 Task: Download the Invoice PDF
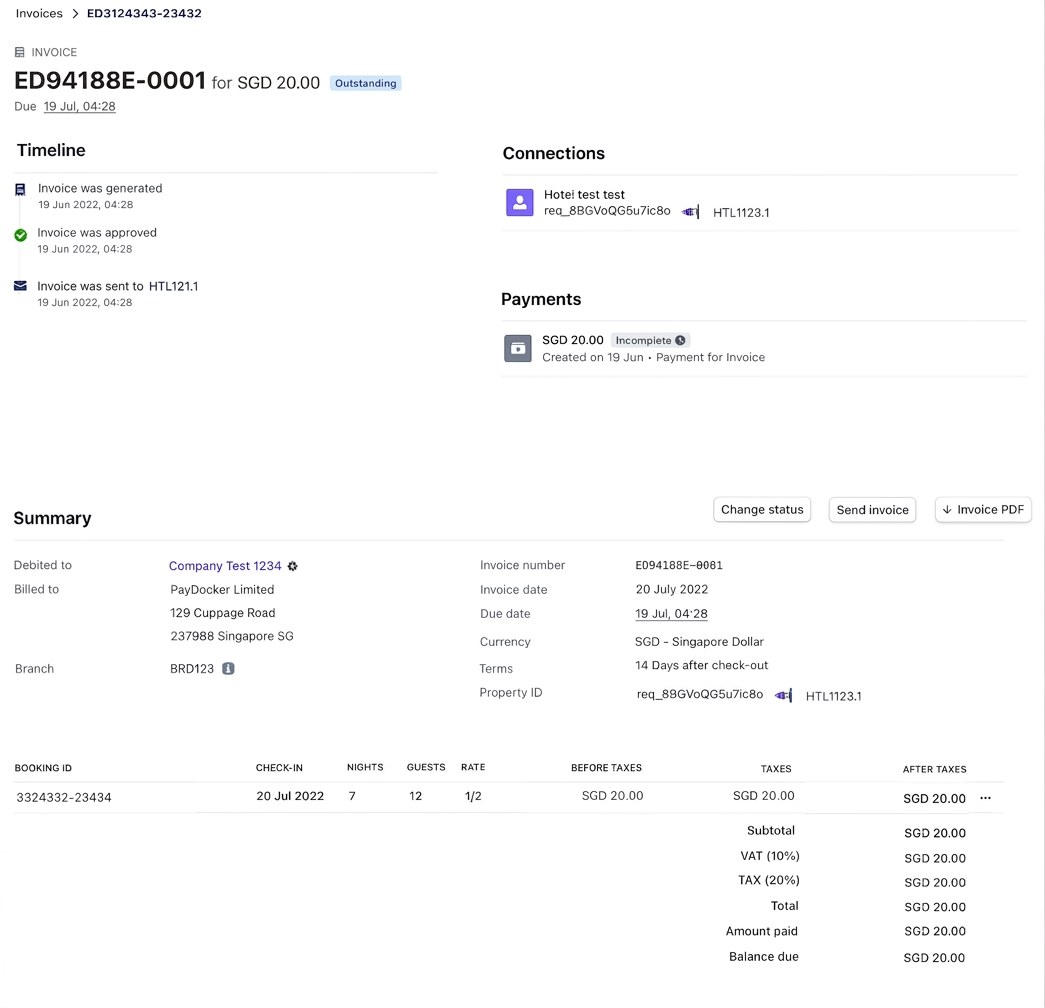983,510
